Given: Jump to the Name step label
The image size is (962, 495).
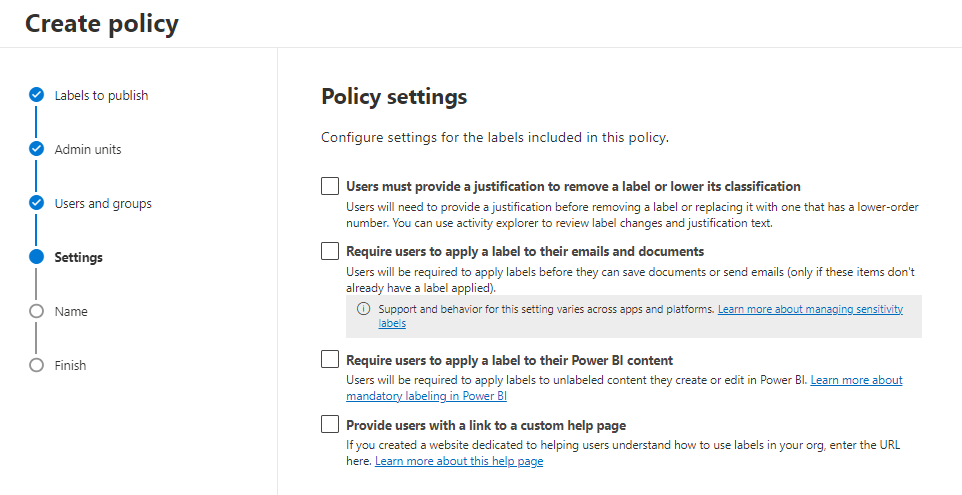Looking at the screenshot, I should 71,311.
